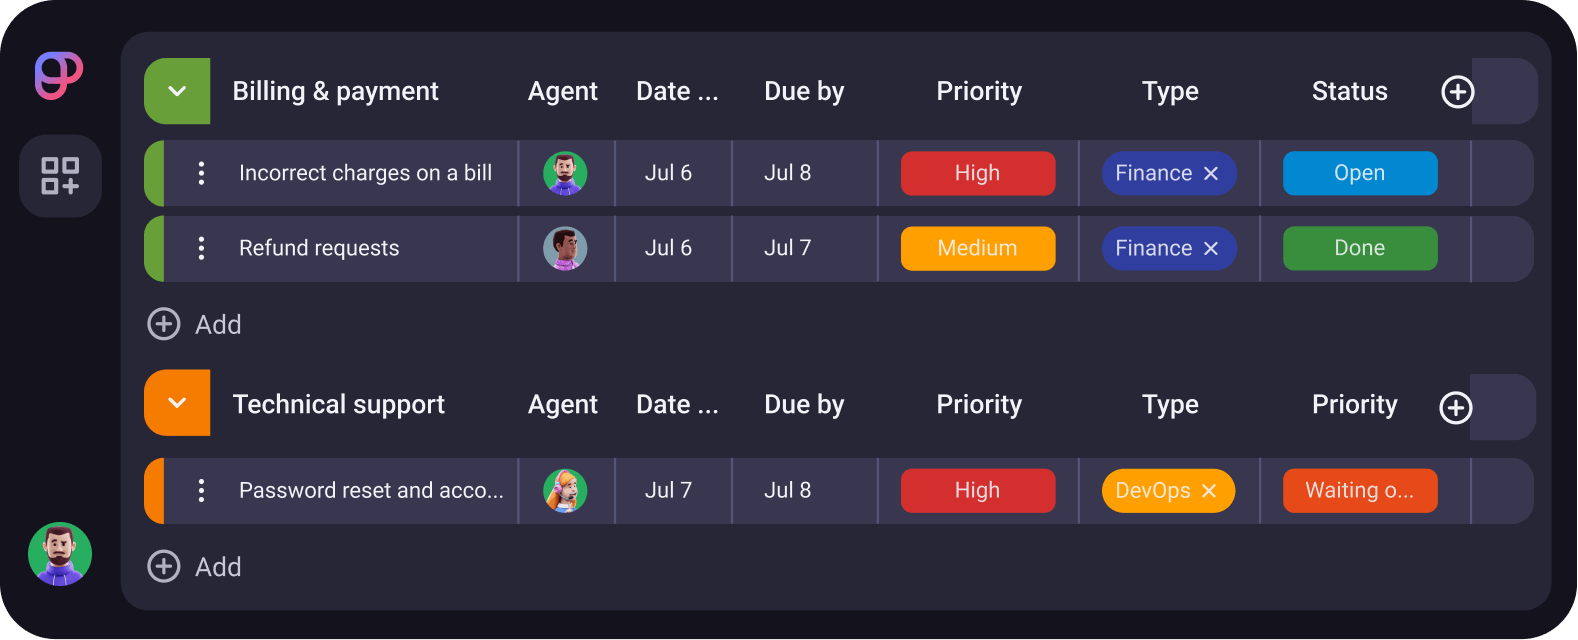Image resolution: width=1578 pixels, height=640 pixels.
Task: Change the Open status of Incorrect charges
Action: [1360, 173]
